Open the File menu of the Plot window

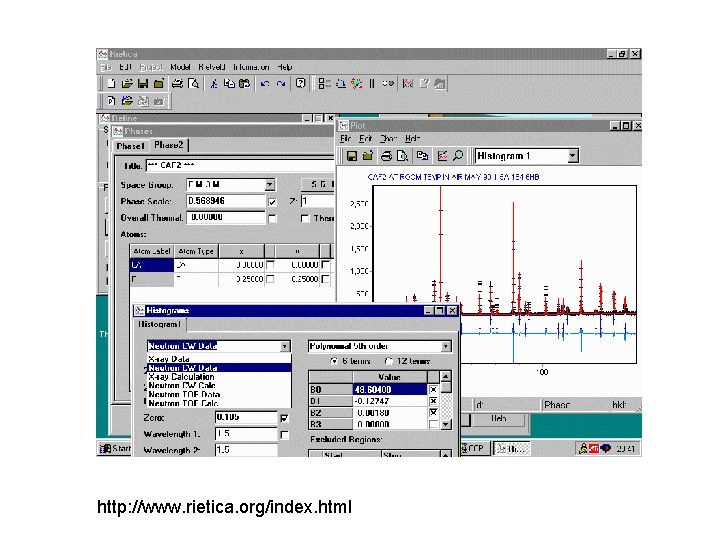pyautogui.click(x=345, y=139)
